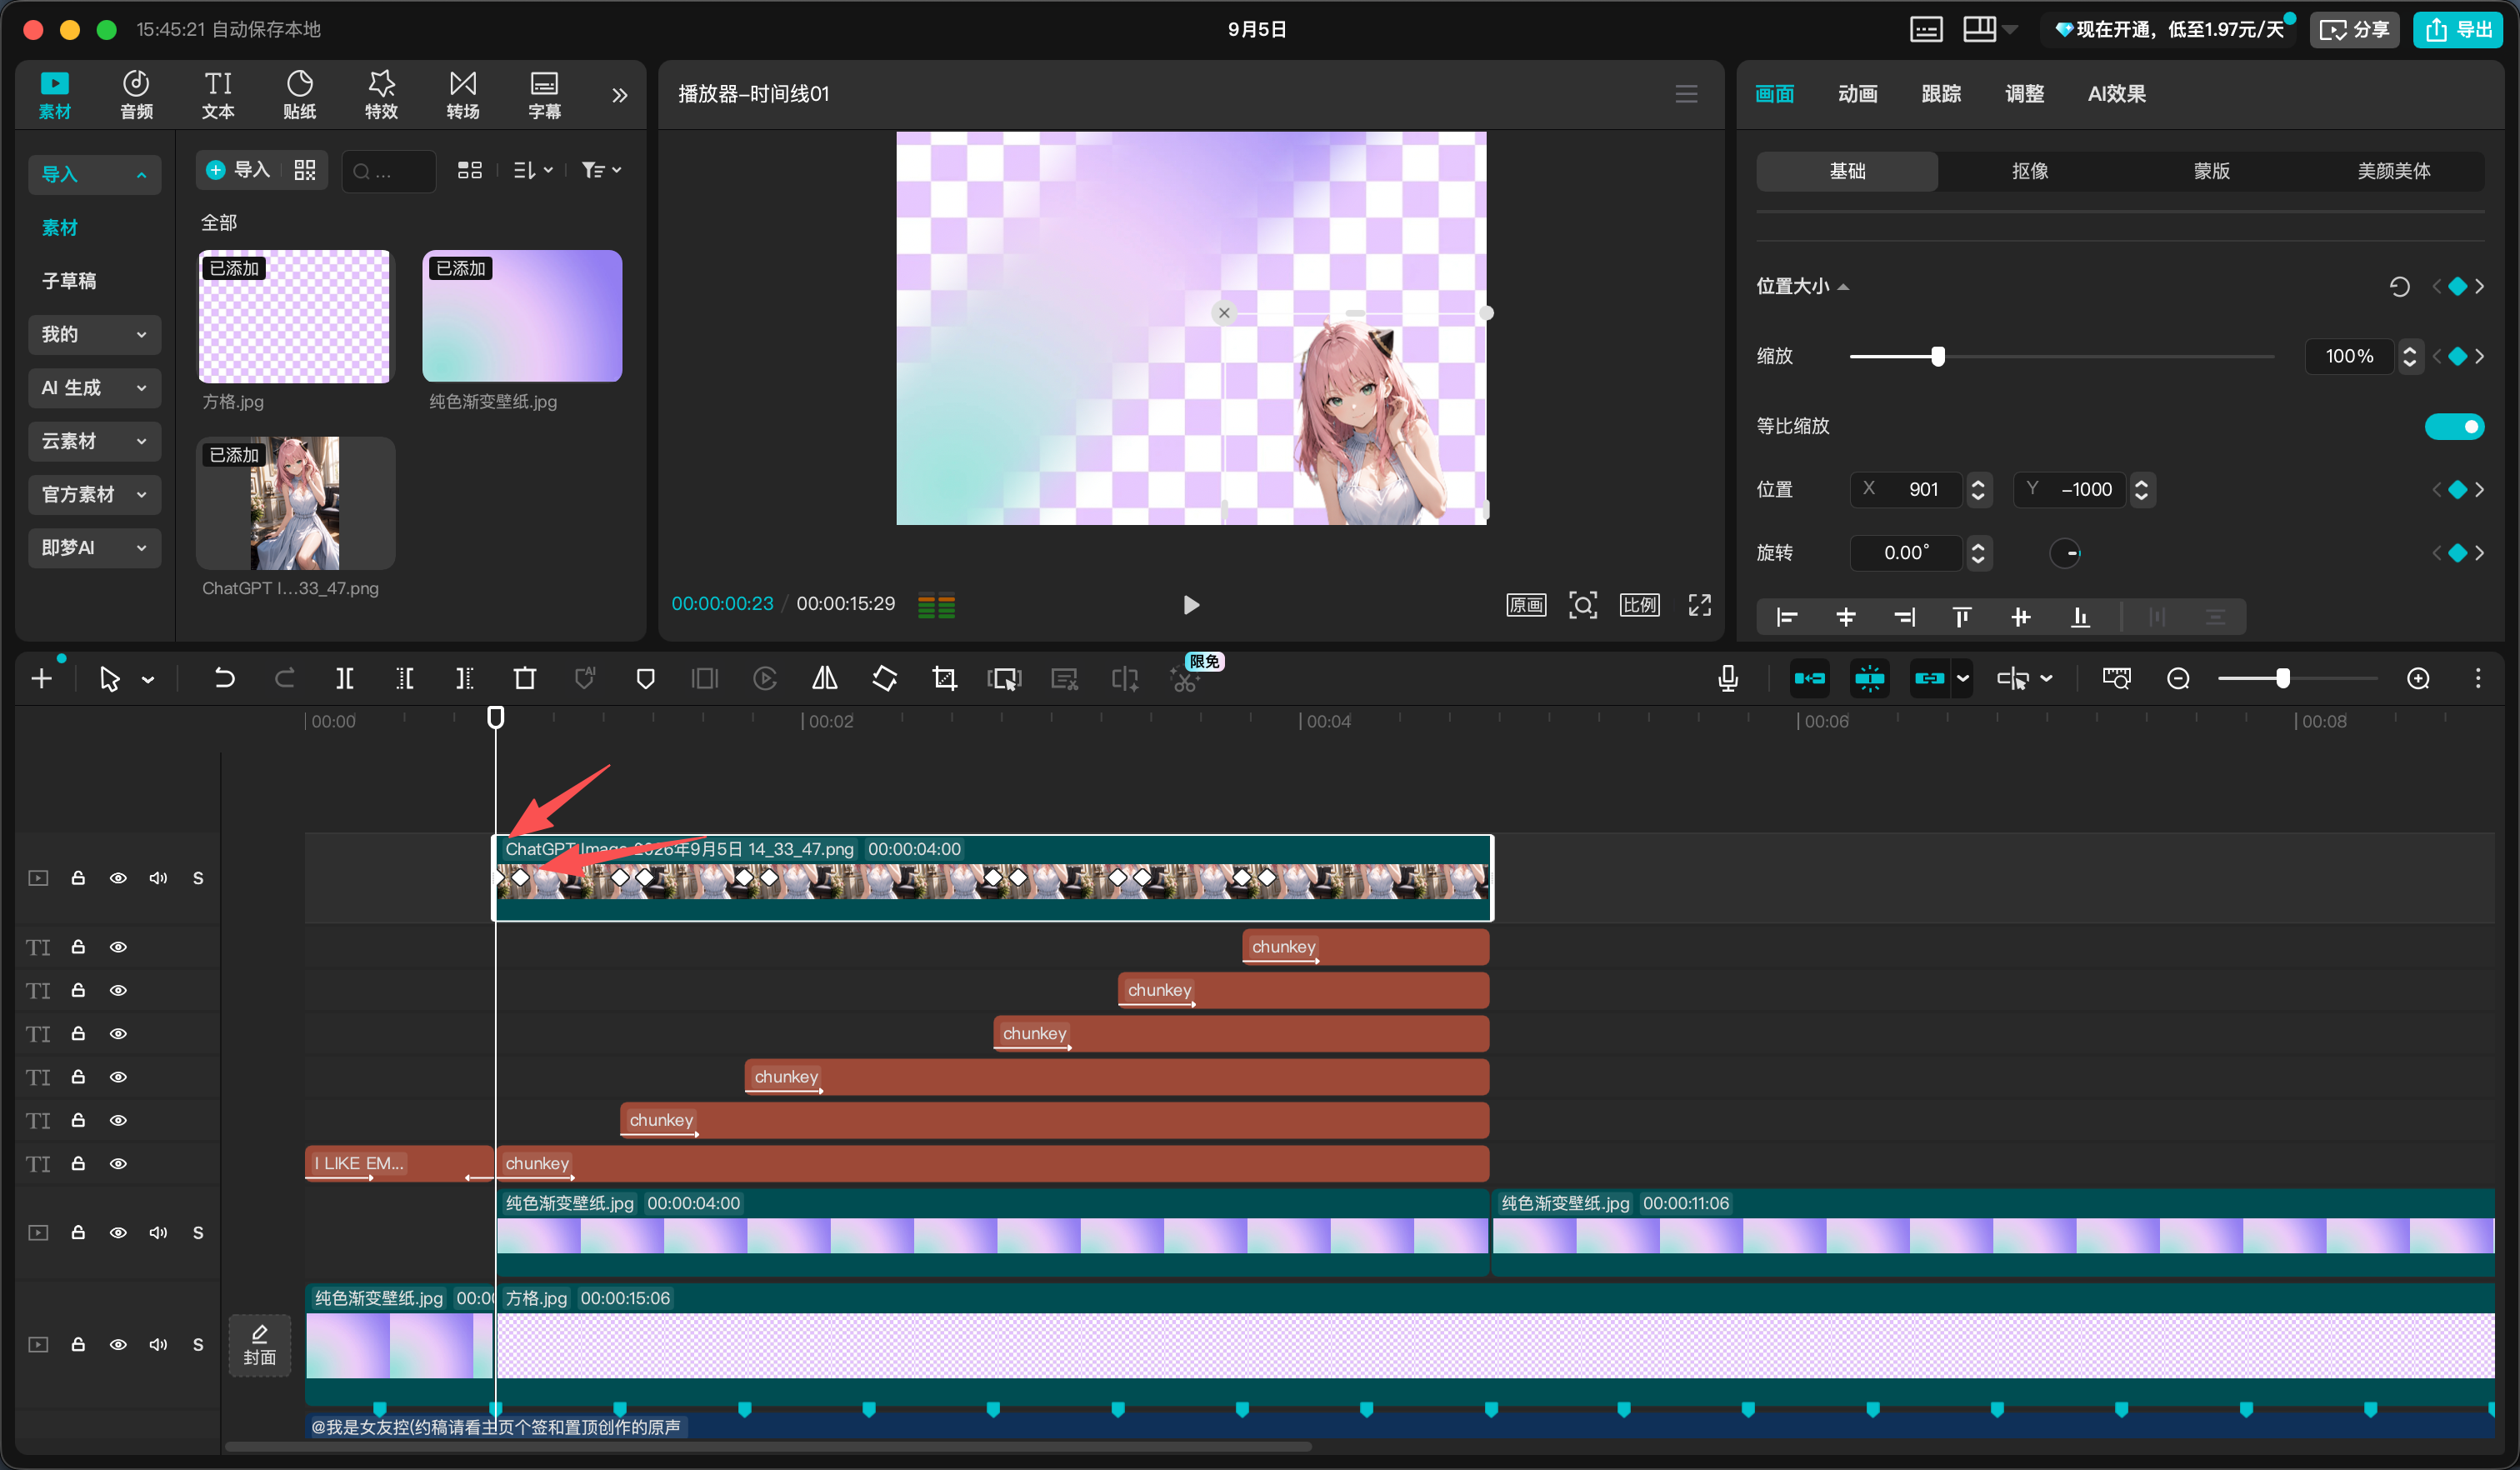Image resolution: width=2520 pixels, height=1470 pixels.
Task: Zoom out the timeline with minus icon
Action: tap(2178, 679)
